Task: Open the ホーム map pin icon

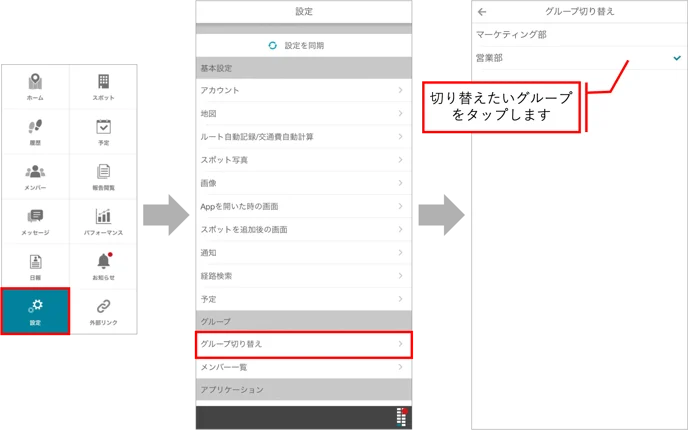Action: click(x=35, y=82)
